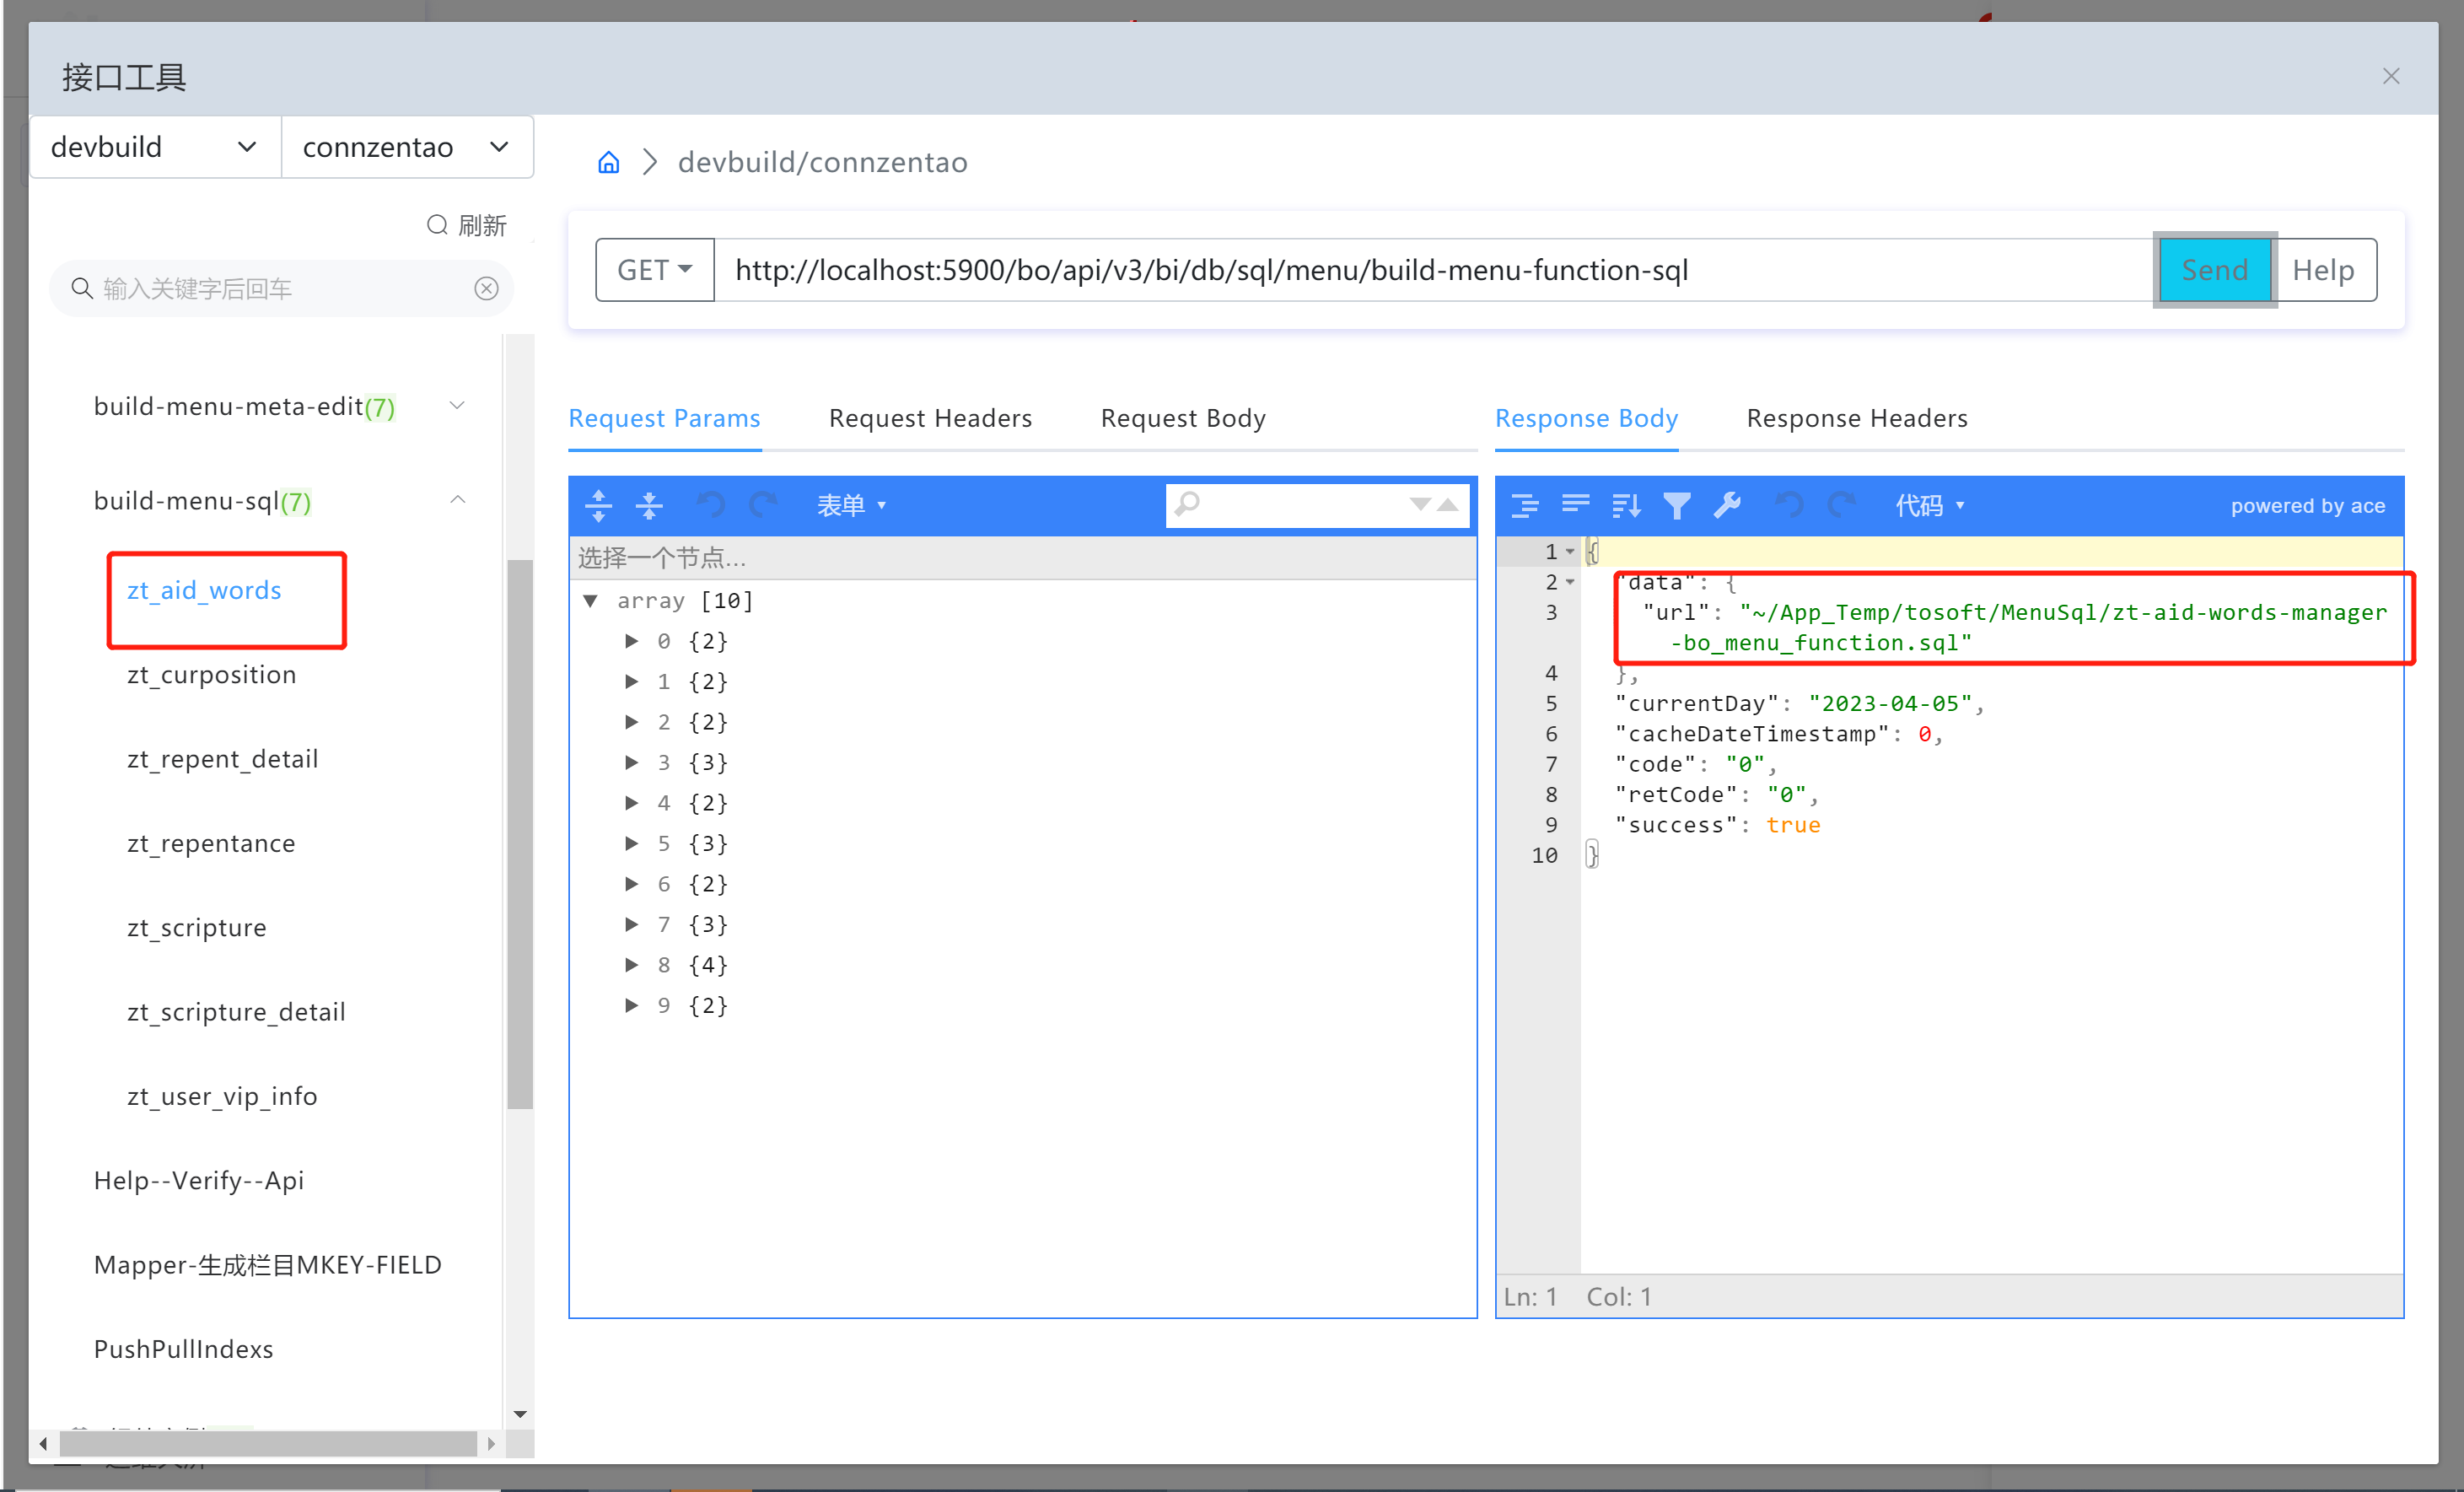The image size is (2464, 1492).
Task: Fold line 1 in response code
Action: pyautogui.click(x=1570, y=551)
